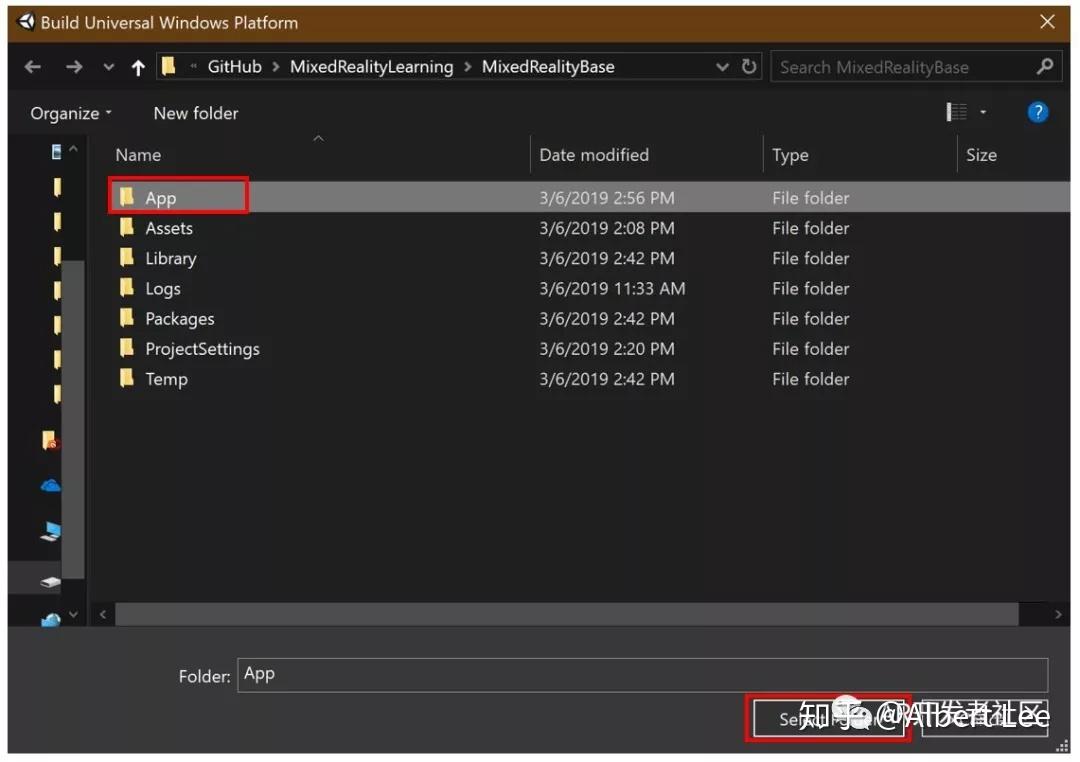Click the horizontal scrollbar right arrow
This screenshot has height=762, width=1080.
(1058, 614)
